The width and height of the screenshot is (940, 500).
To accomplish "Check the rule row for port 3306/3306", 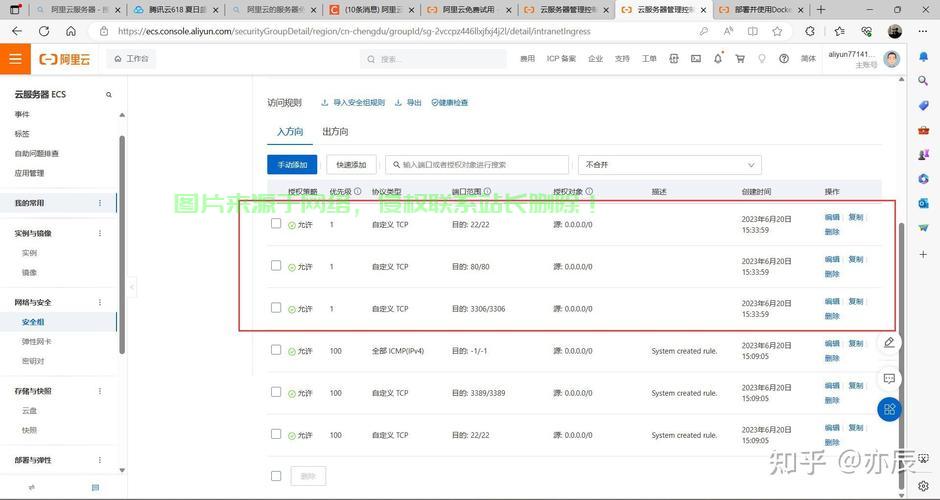I will pyautogui.click(x=276, y=307).
